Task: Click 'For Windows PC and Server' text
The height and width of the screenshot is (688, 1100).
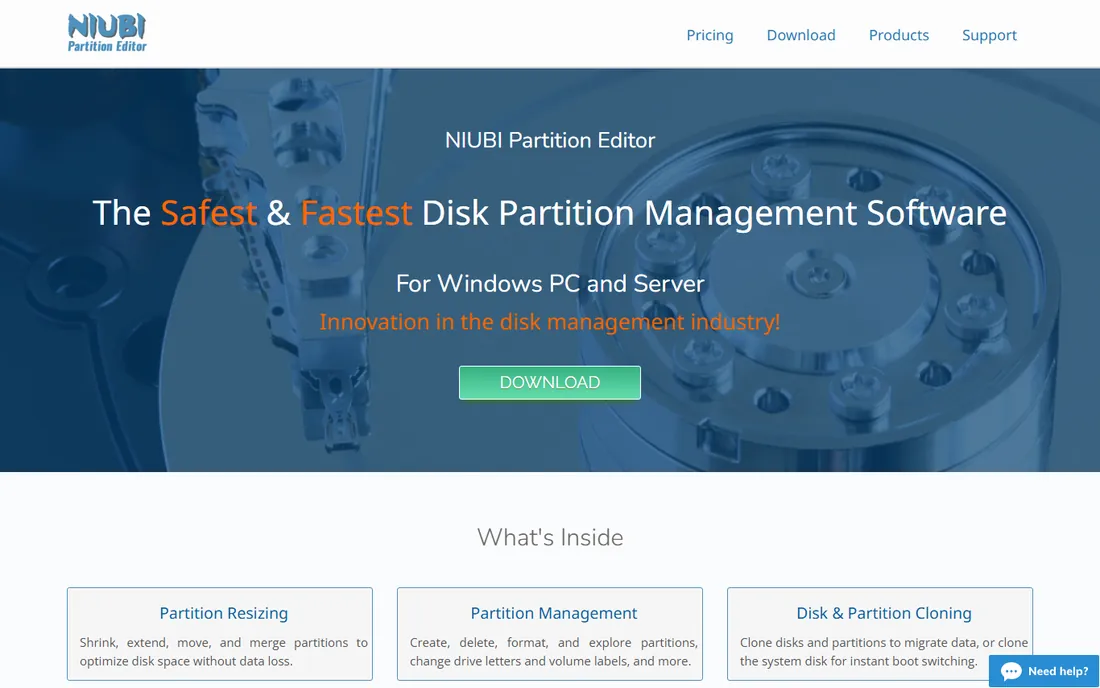Action: coord(549,283)
